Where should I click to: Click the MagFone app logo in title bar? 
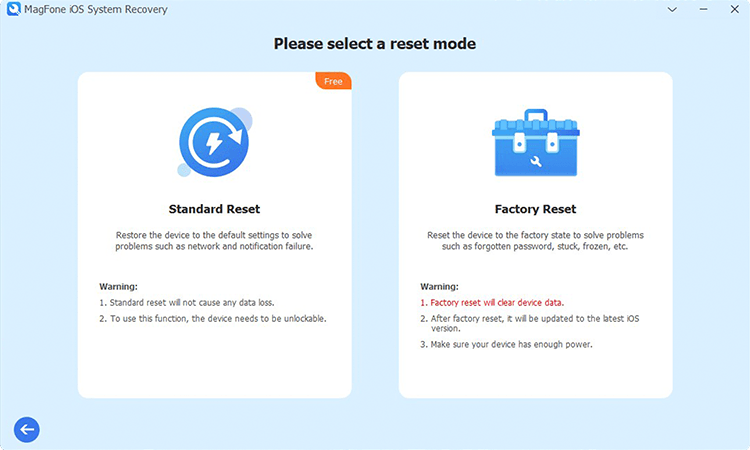click(x=13, y=9)
